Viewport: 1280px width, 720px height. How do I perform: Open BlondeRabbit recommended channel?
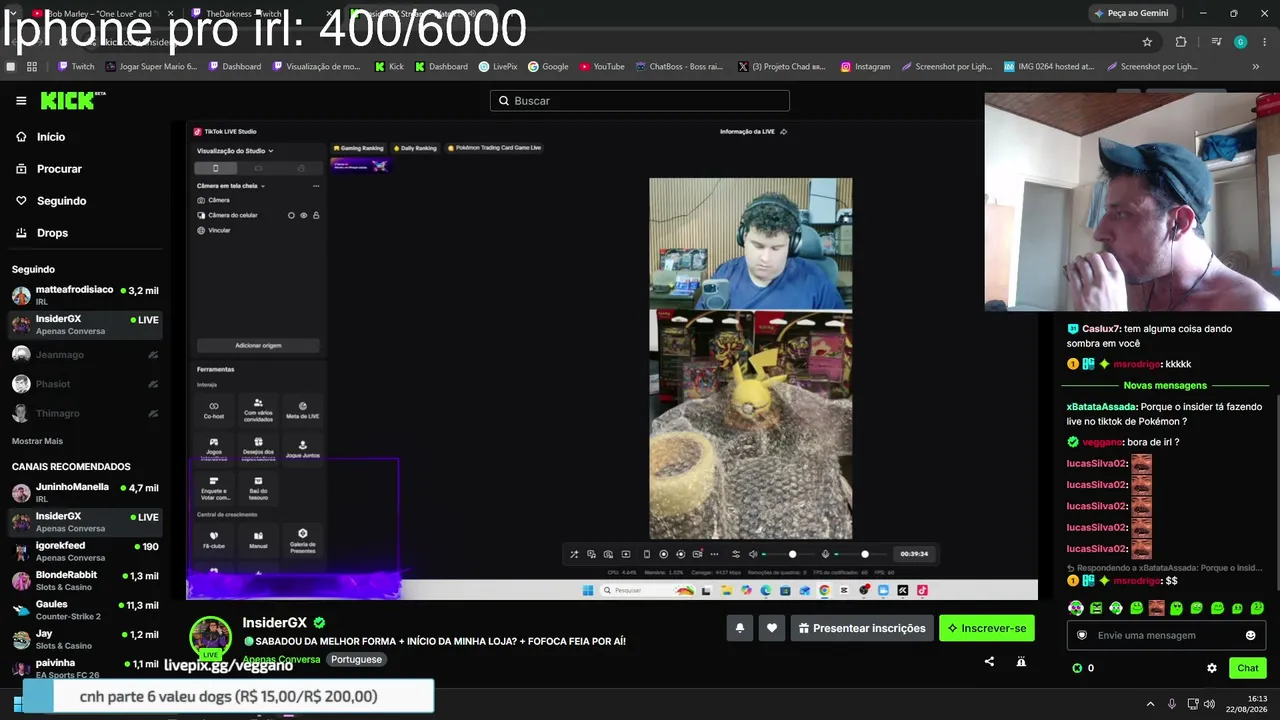[85, 580]
